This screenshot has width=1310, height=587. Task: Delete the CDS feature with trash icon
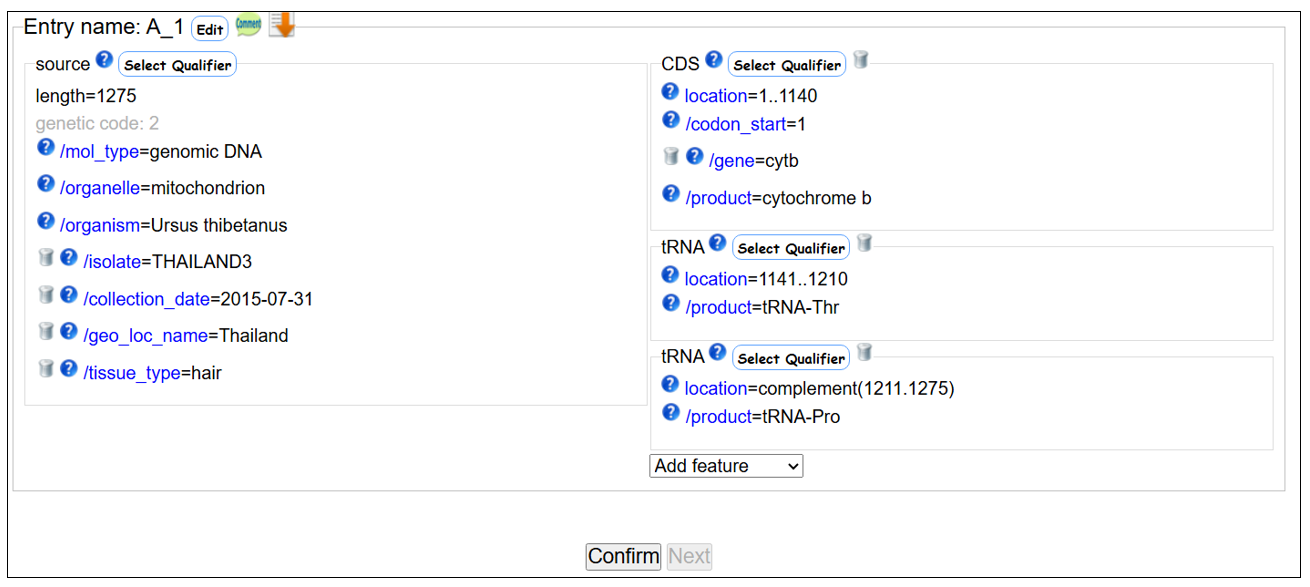(861, 61)
